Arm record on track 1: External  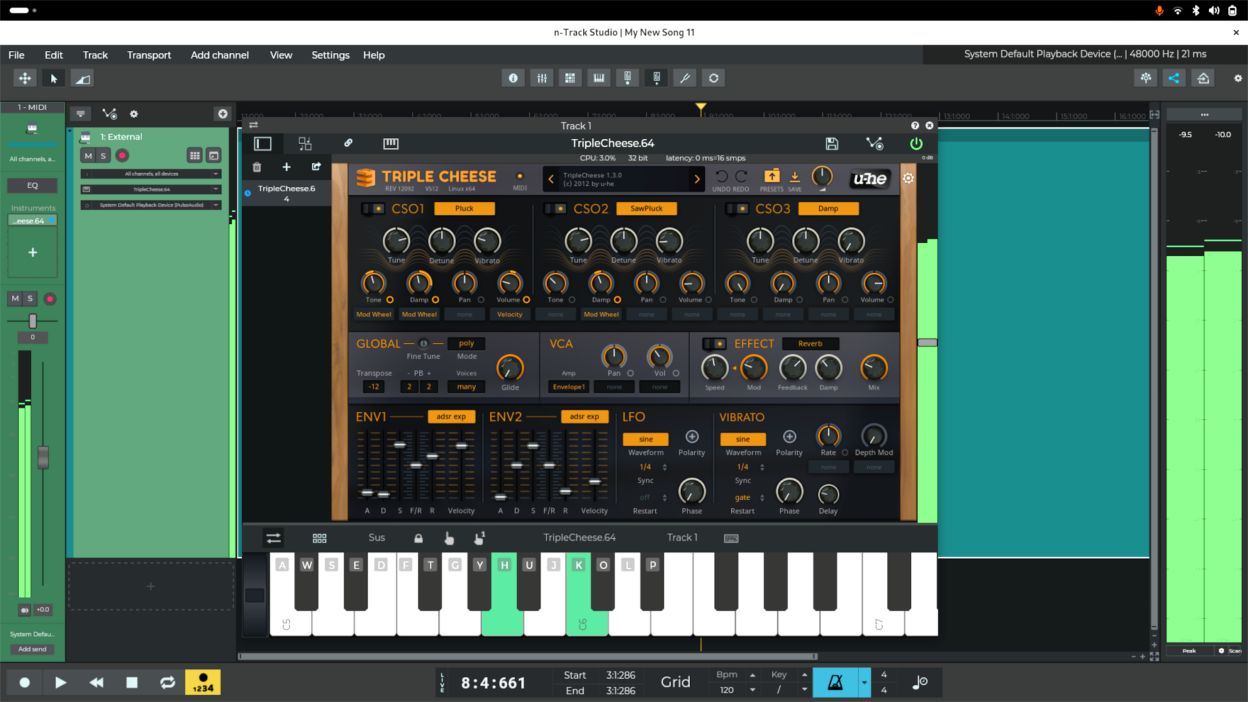[122, 156]
